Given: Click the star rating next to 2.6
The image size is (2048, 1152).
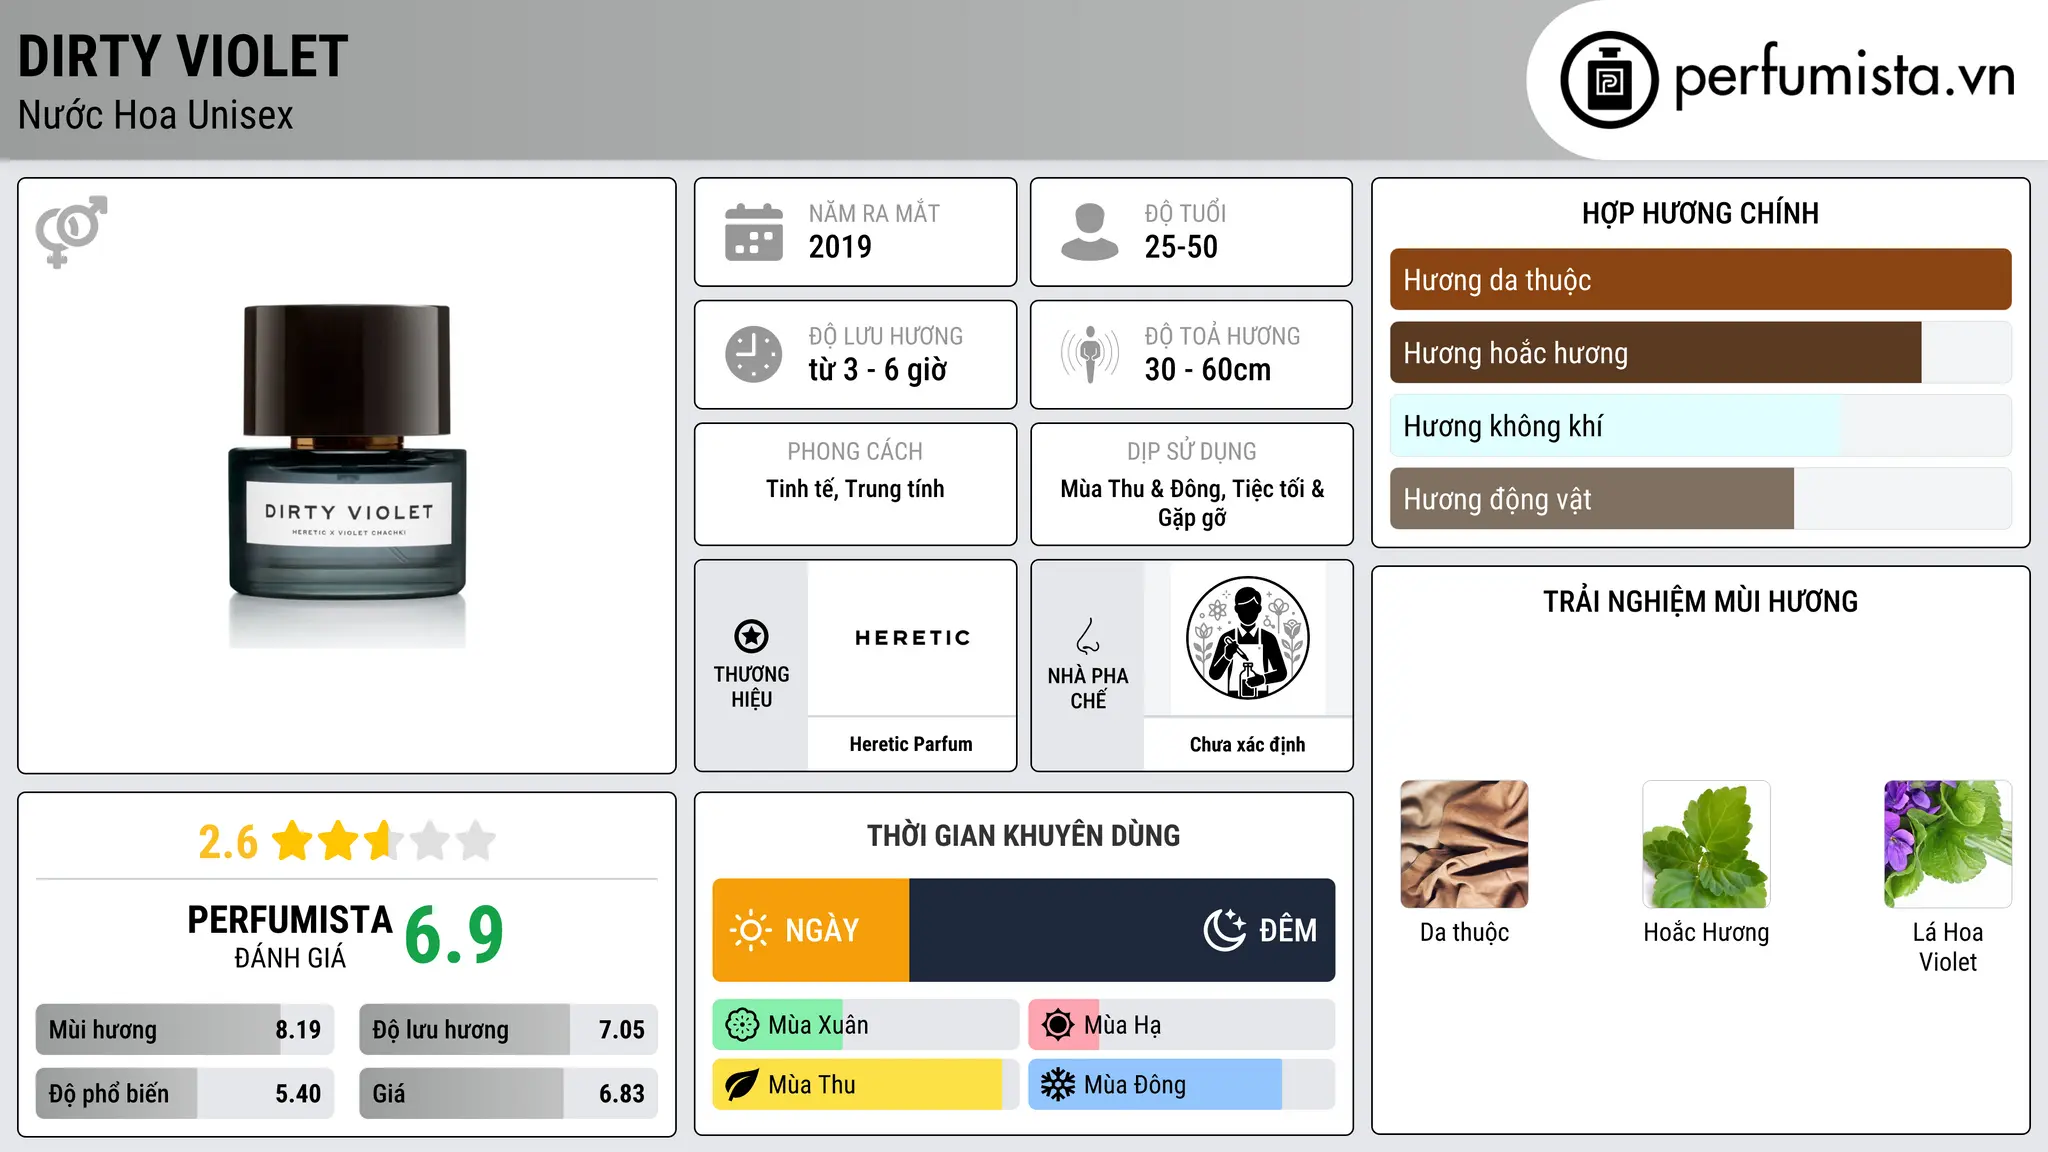Looking at the screenshot, I should pyautogui.click(x=383, y=841).
